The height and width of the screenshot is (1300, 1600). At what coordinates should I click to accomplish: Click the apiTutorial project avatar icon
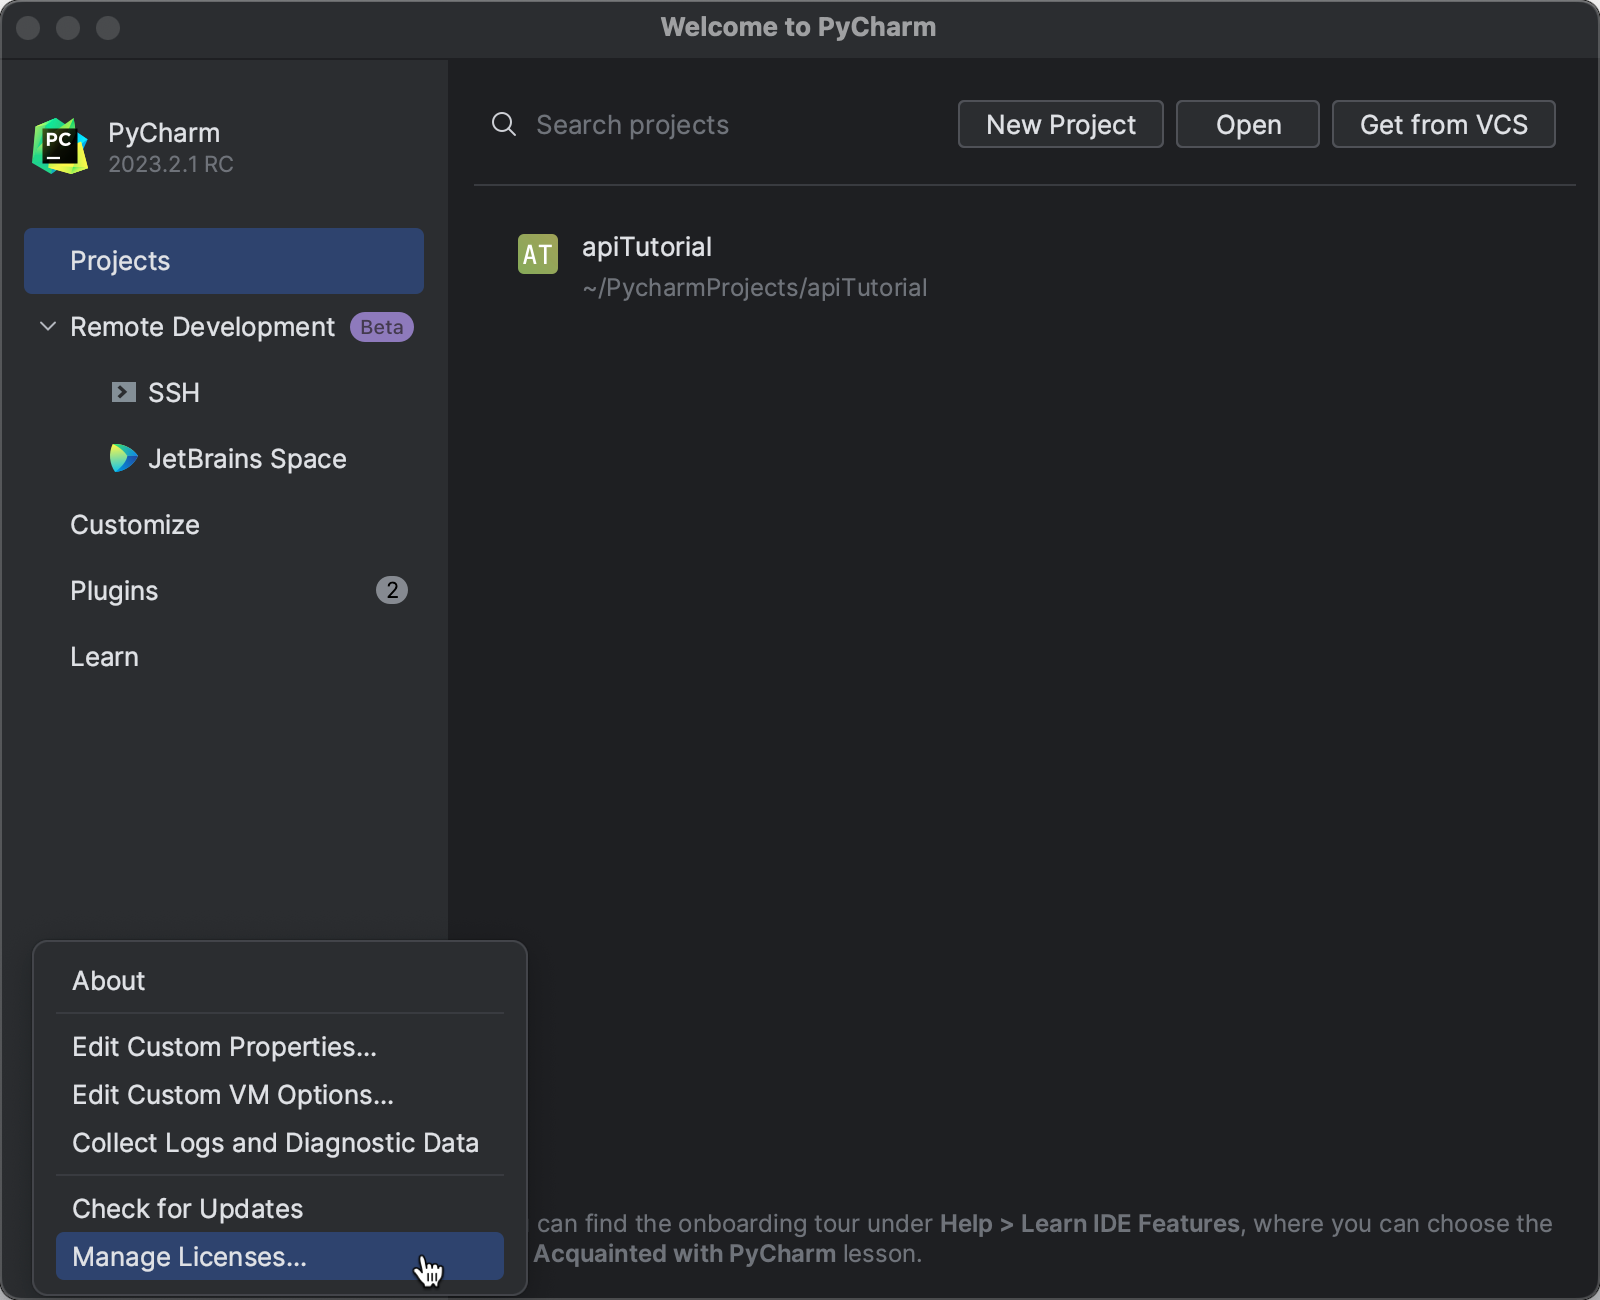point(537,255)
